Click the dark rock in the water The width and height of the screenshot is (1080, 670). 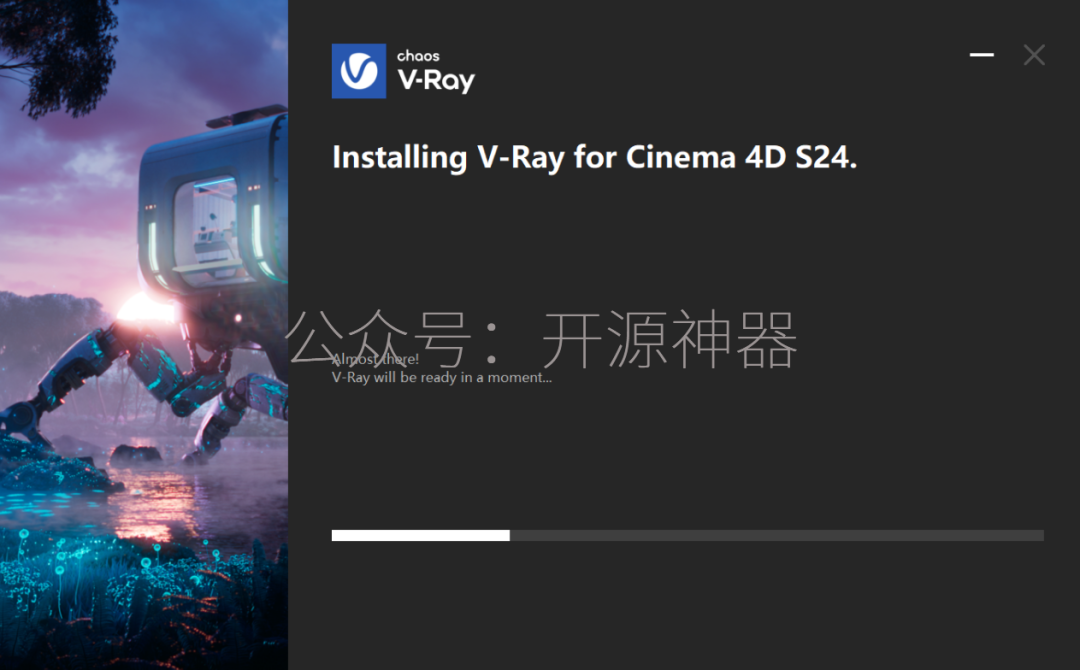click(x=136, y=454)
